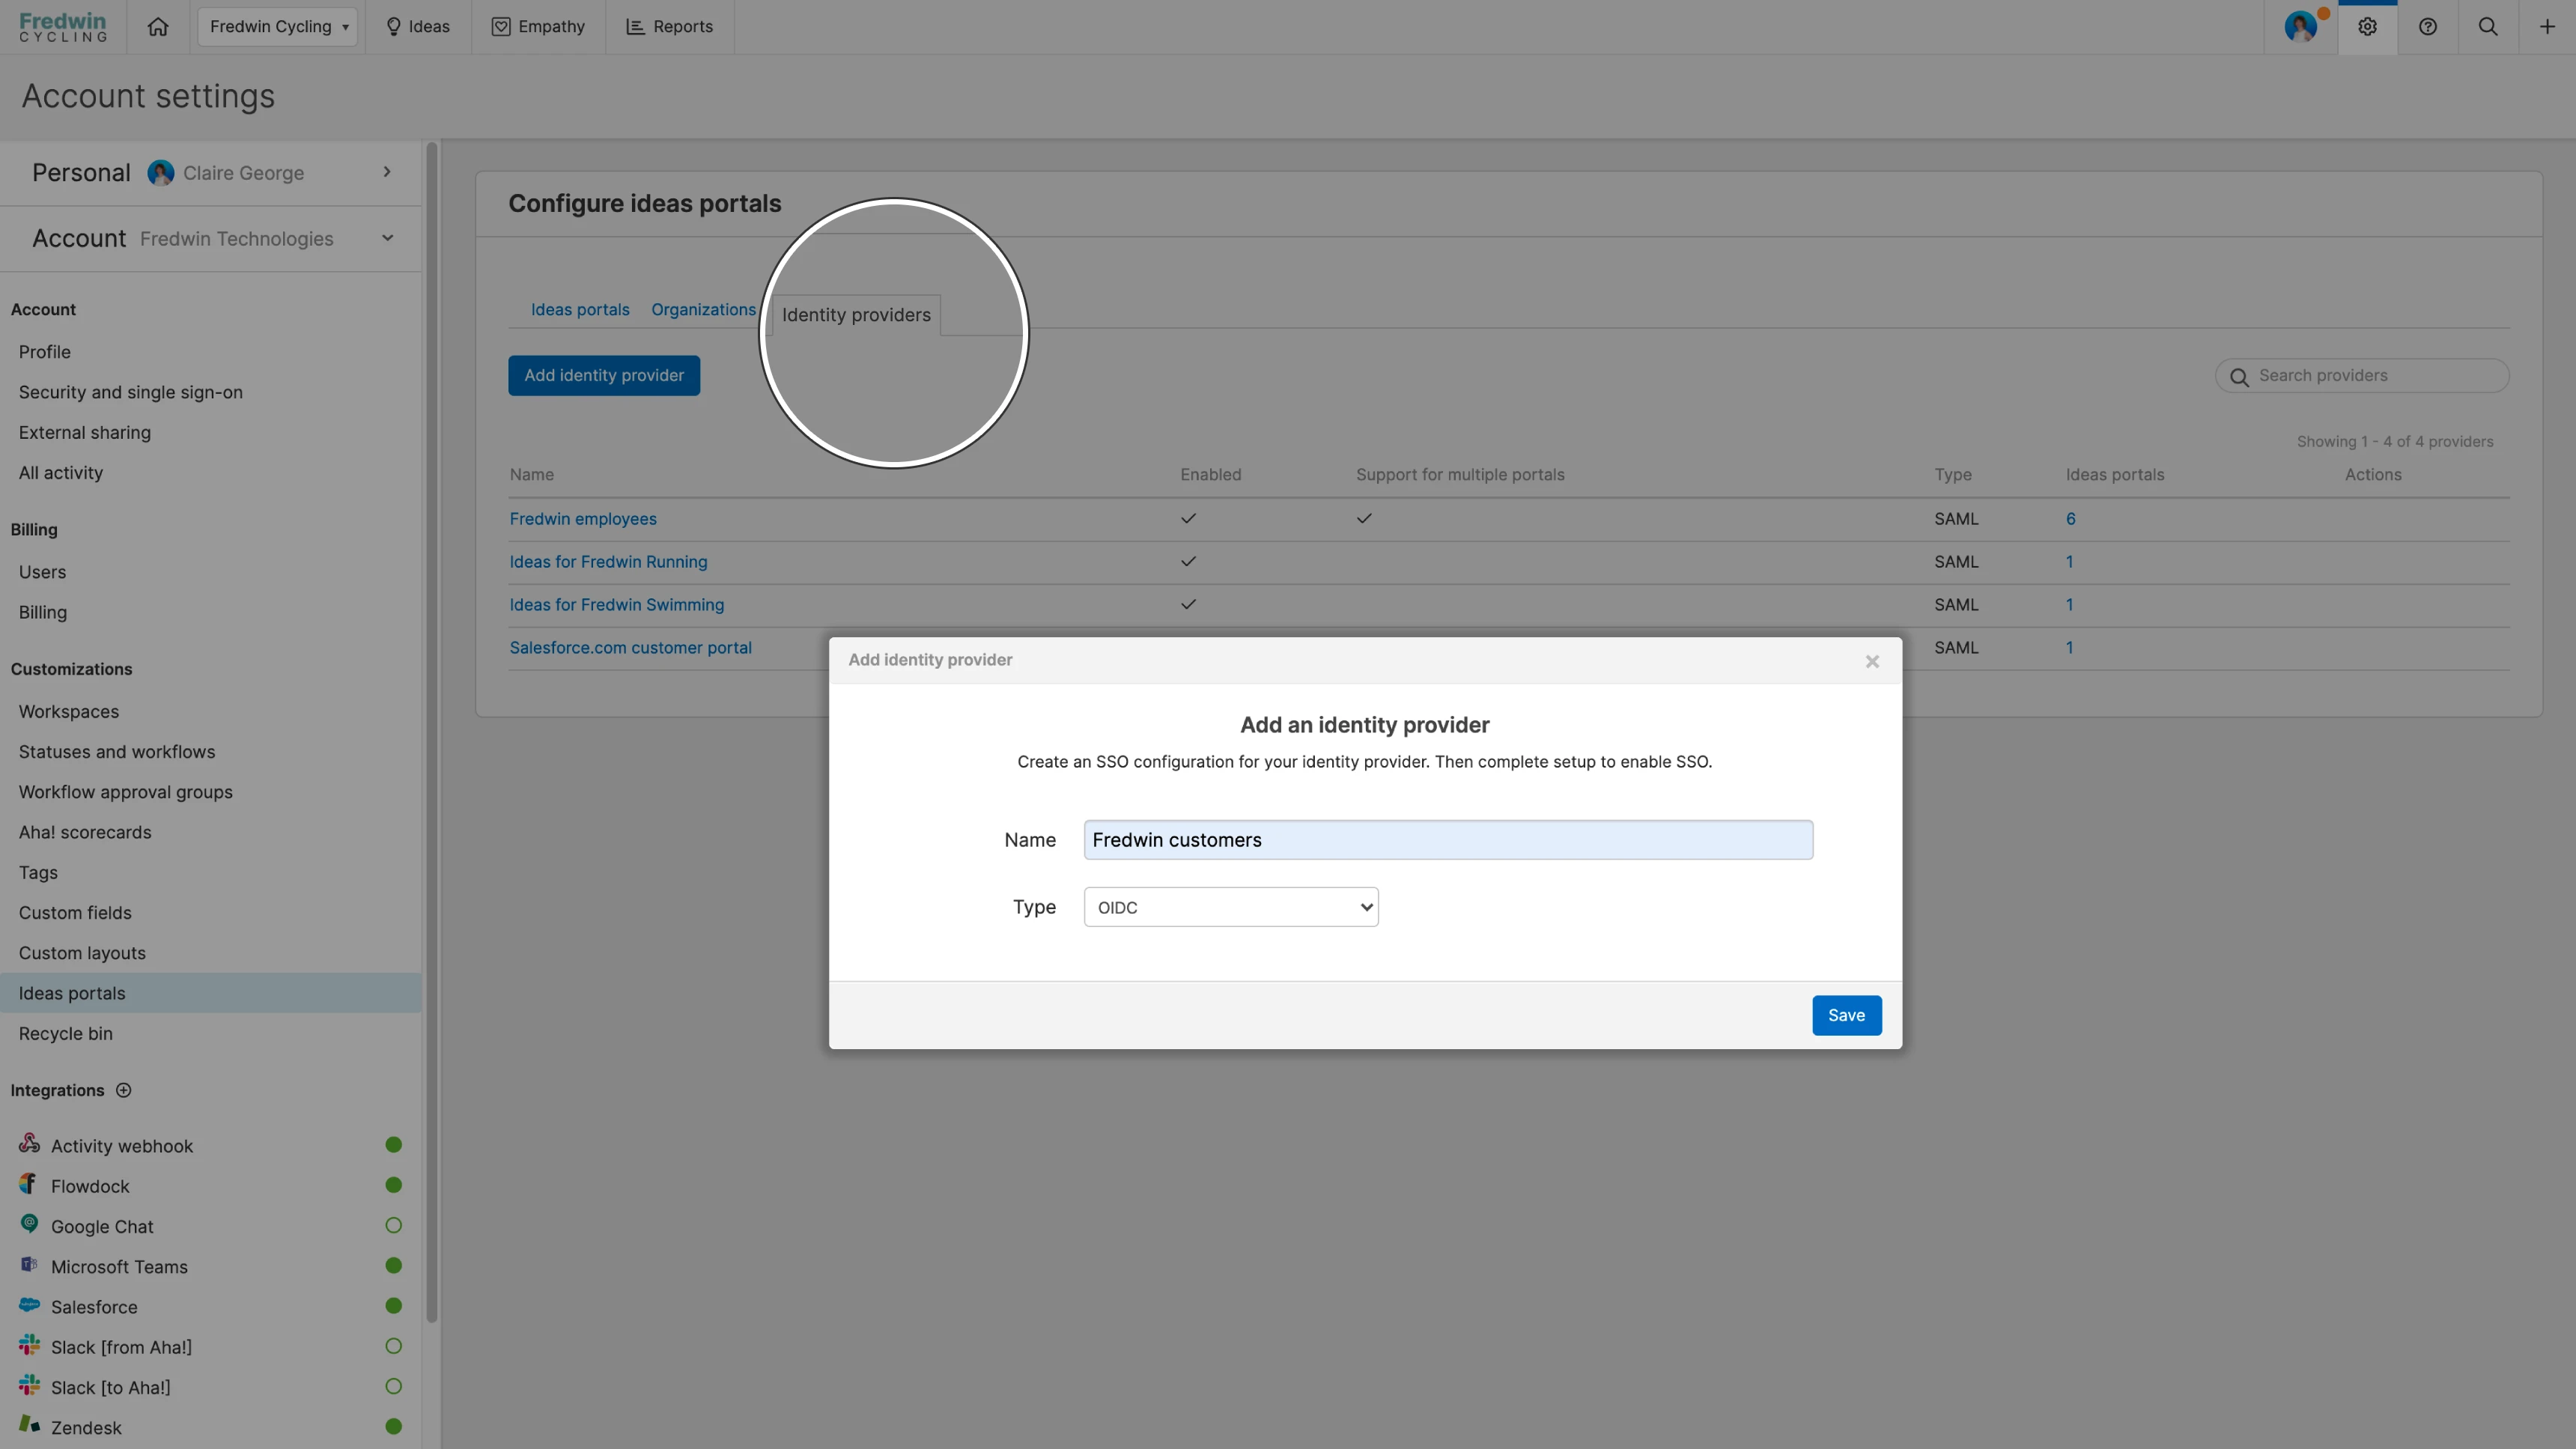The width and height of the screenshot is (2576, 1449).
Task: Open the Type dropdown showing OIDC
Action: pyautogui.click(x=1230, y=907)
